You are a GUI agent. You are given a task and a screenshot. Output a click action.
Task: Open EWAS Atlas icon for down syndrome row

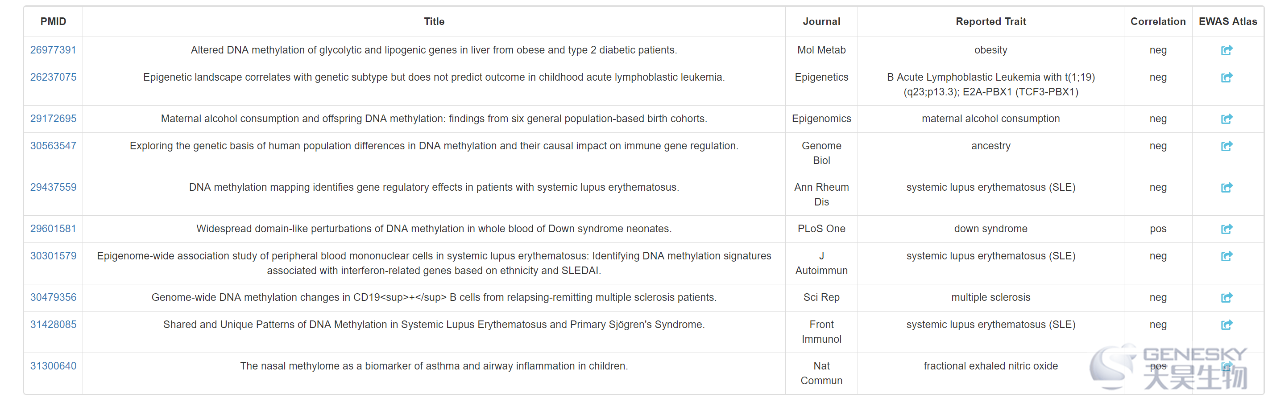tap(1227, 229)
